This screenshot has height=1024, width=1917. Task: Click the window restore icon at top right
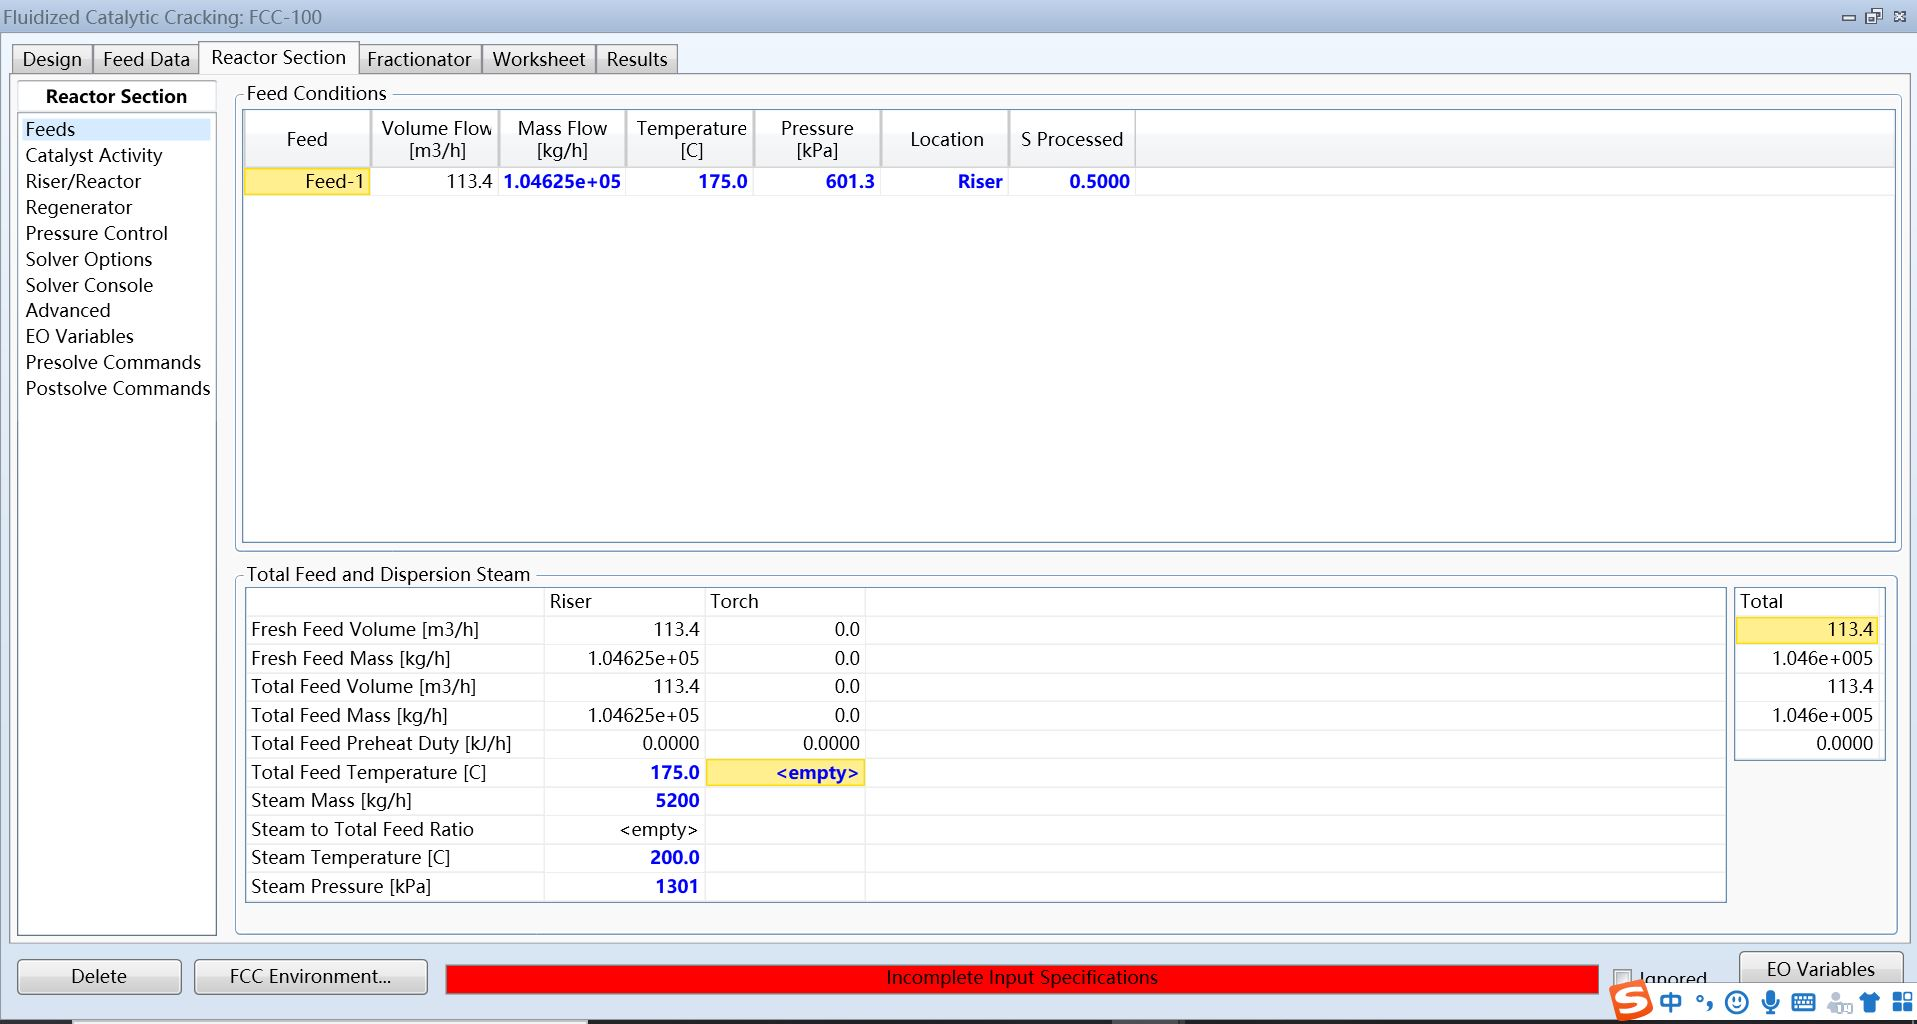tap(1874, 16)
